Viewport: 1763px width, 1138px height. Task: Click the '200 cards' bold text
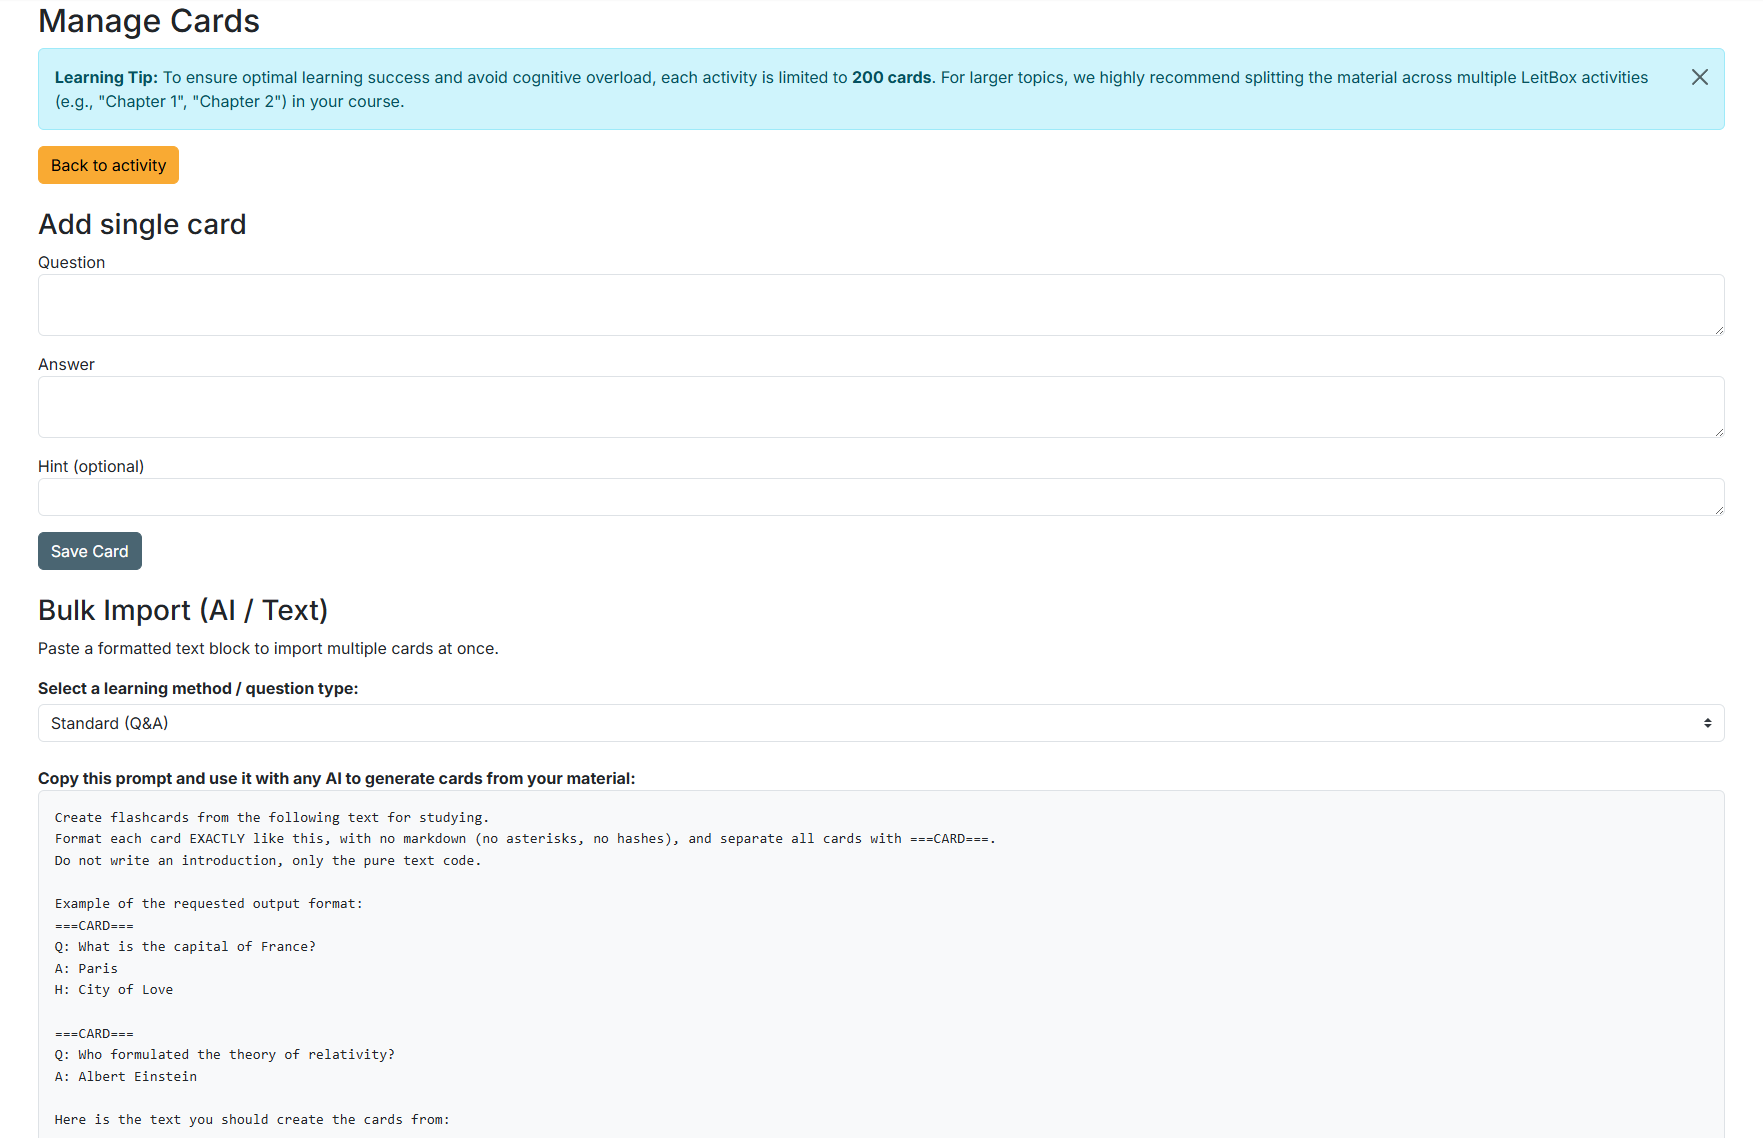click(892, 77)
